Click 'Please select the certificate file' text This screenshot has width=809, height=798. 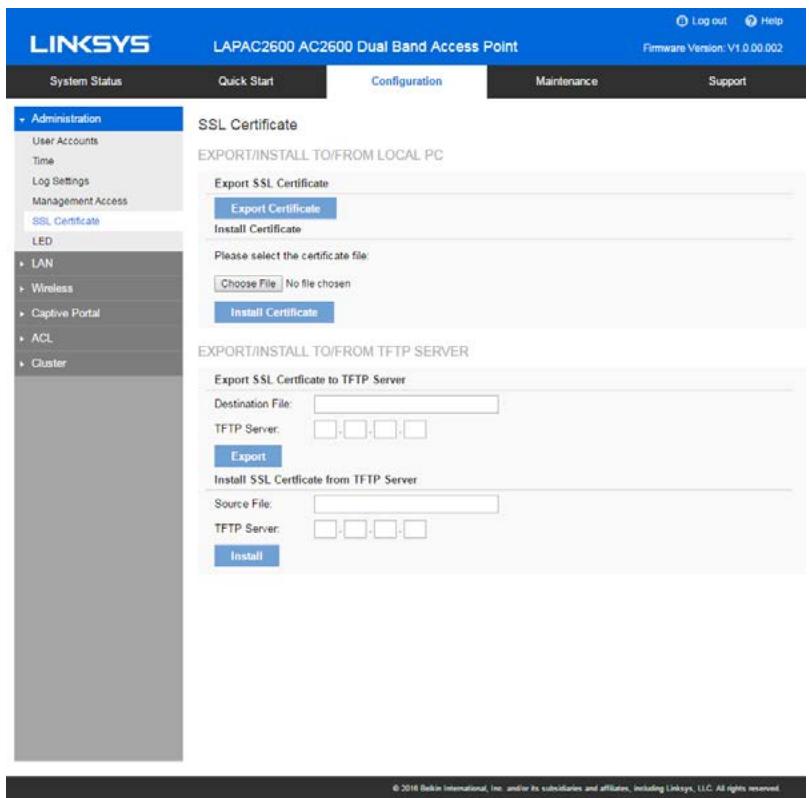coord(291,256)
